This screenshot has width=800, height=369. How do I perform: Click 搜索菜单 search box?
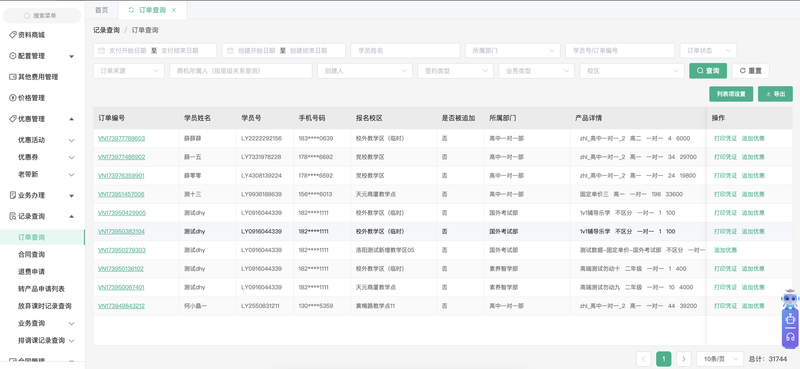coord(42,16)
